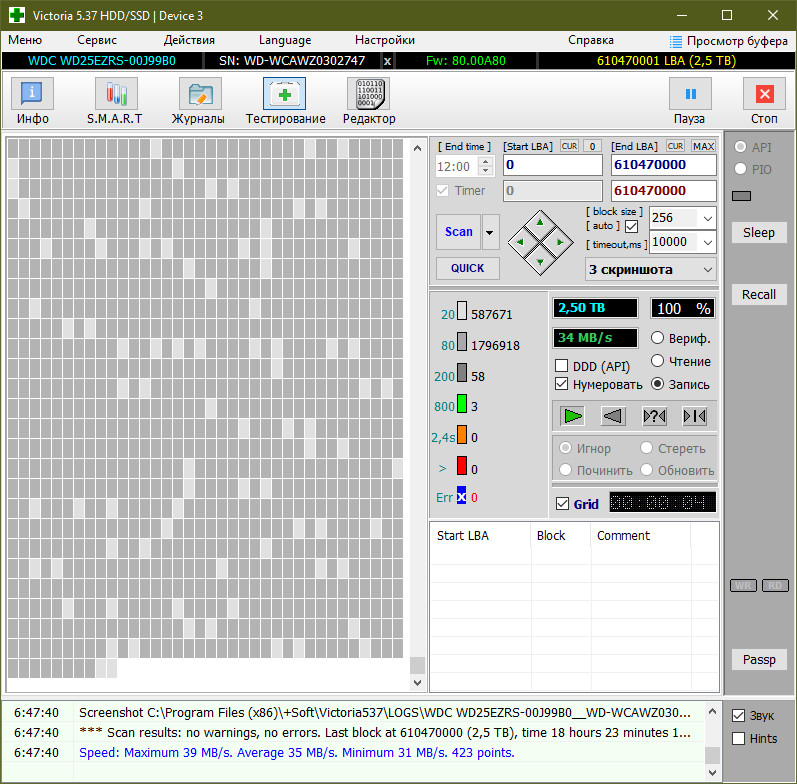Open the Редактор hex editor icon
This screenshot has width=797, height=784.
(x=368, y=95)
